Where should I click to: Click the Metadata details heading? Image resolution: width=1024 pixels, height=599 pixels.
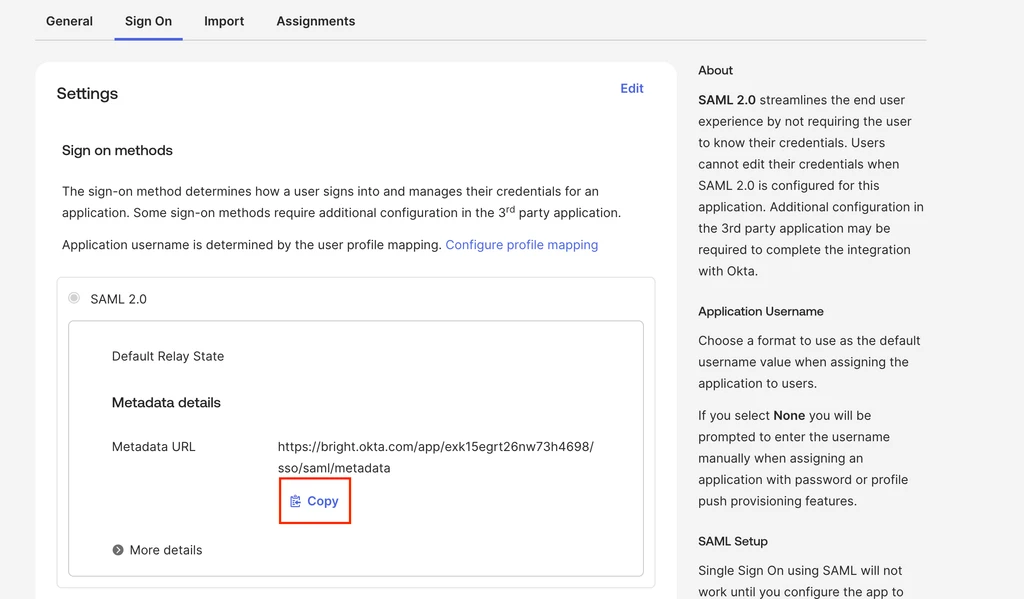pyautogui.click(x=166, y=402)
